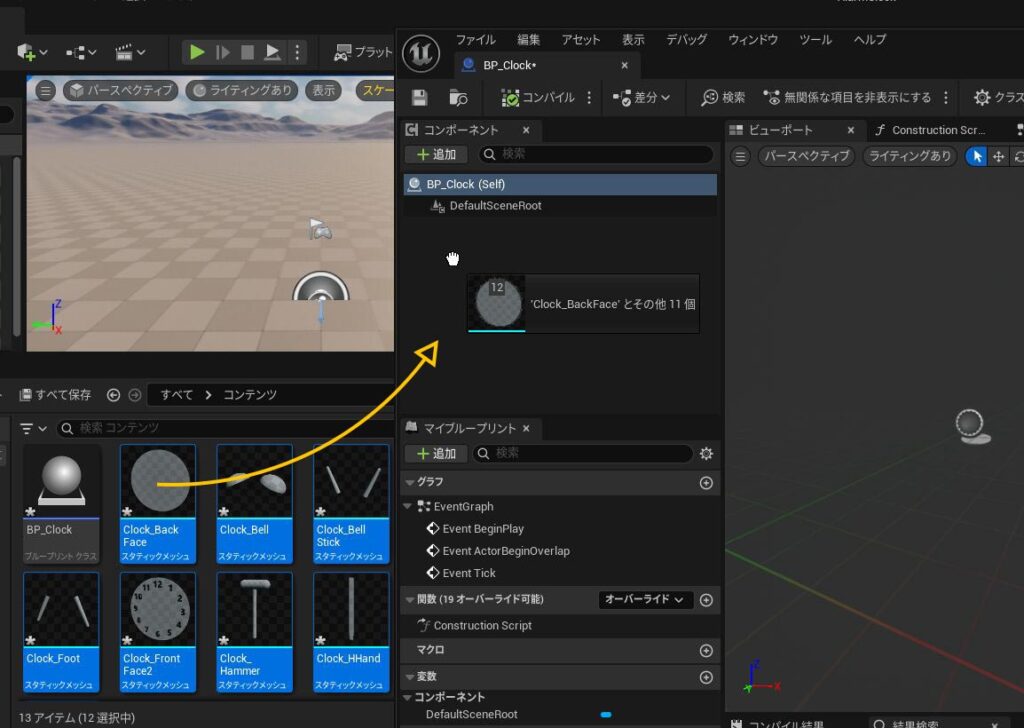Select the cursor select mode in viewport
The width and height of the screenshot is (1024, 728).
[x=977, y=156]
